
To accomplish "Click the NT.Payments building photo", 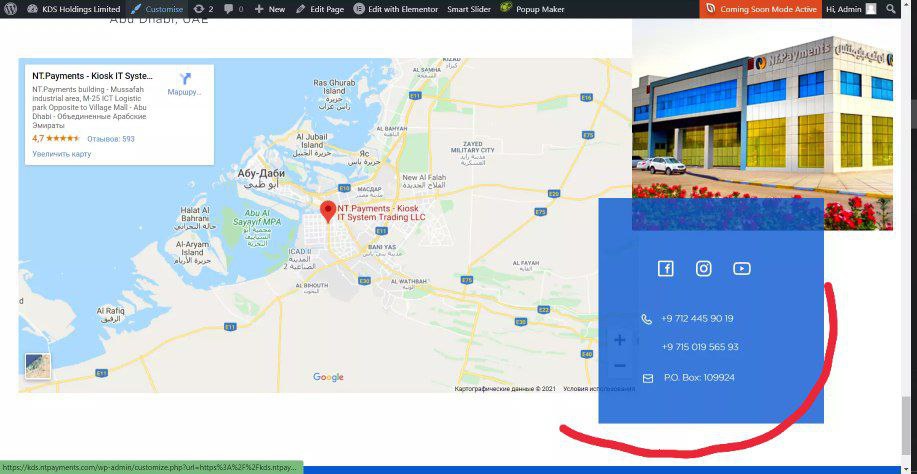I will [x=763, y=124].
